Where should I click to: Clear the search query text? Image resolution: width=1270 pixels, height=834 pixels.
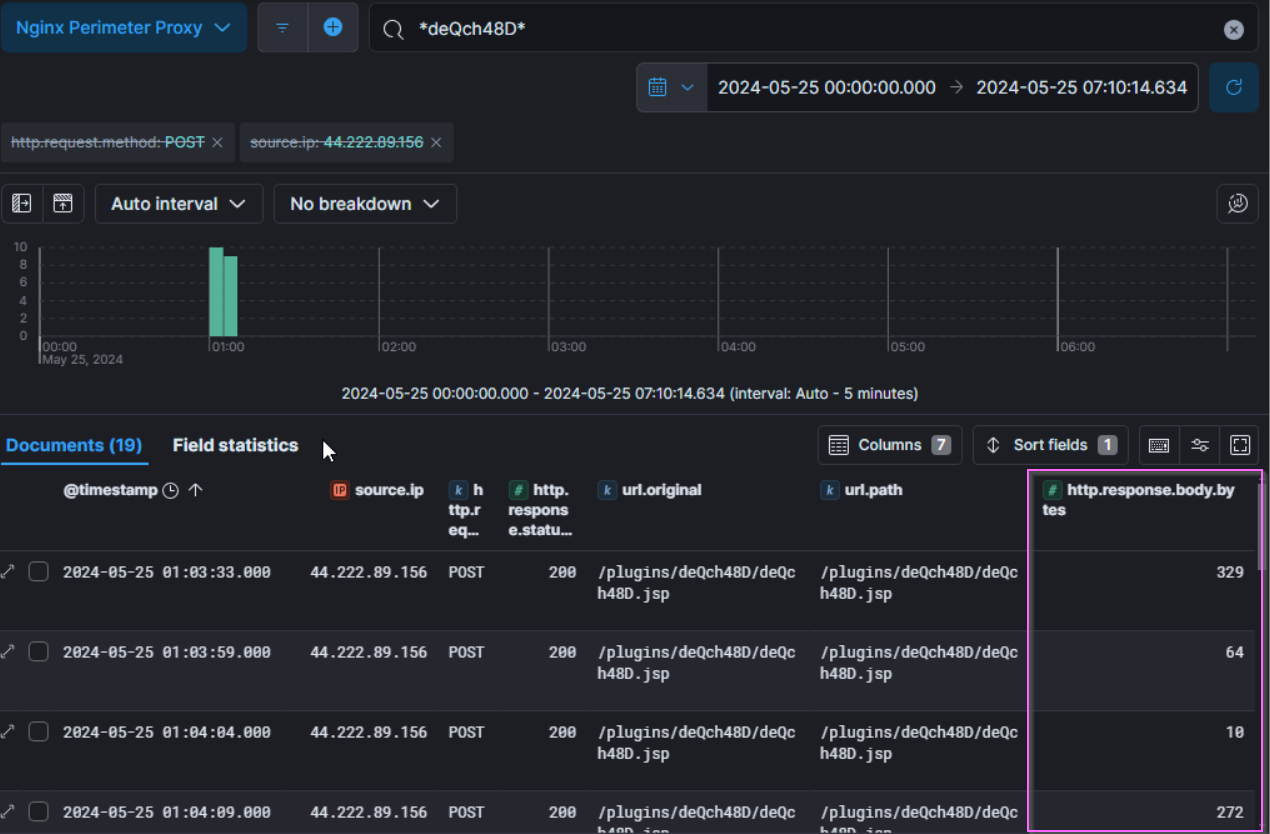coord(1234,30)
